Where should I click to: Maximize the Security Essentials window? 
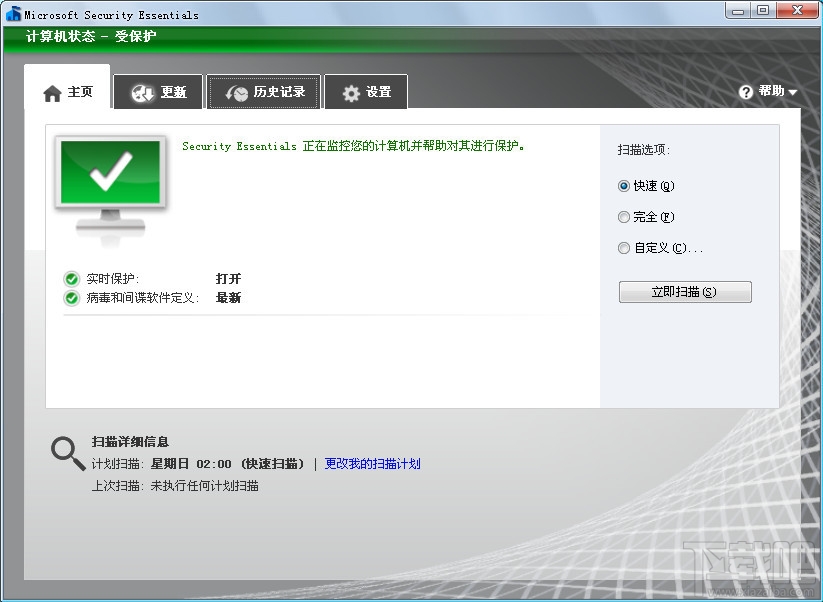(763, 10)
